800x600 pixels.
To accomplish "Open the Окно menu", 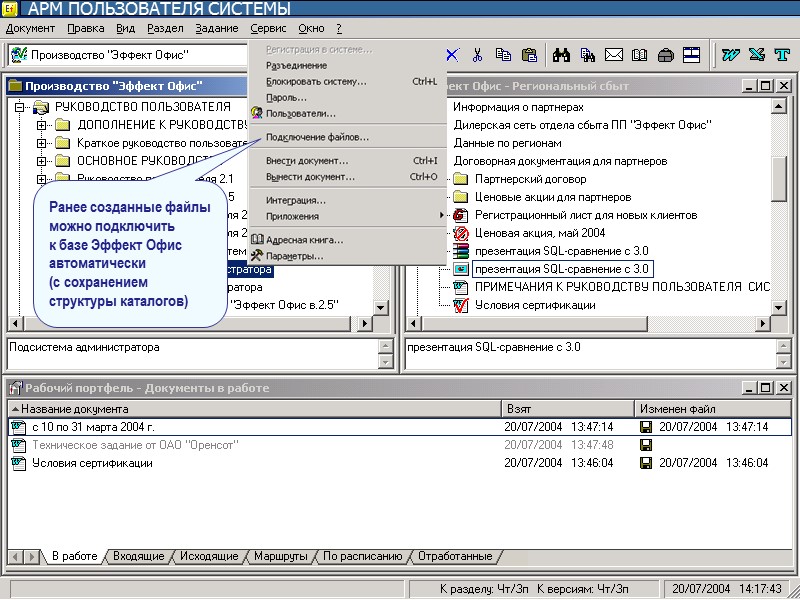I will pos(311,29).
